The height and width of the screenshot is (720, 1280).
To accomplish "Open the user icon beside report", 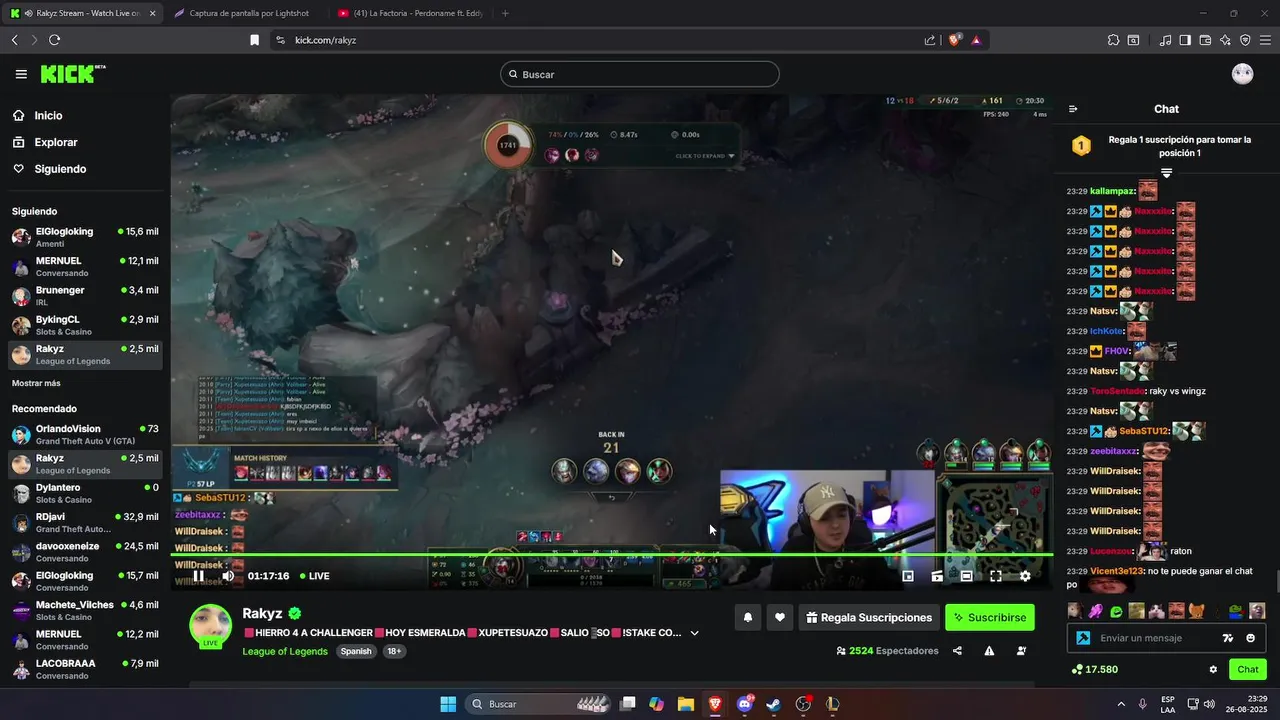I will [1021, 651].
